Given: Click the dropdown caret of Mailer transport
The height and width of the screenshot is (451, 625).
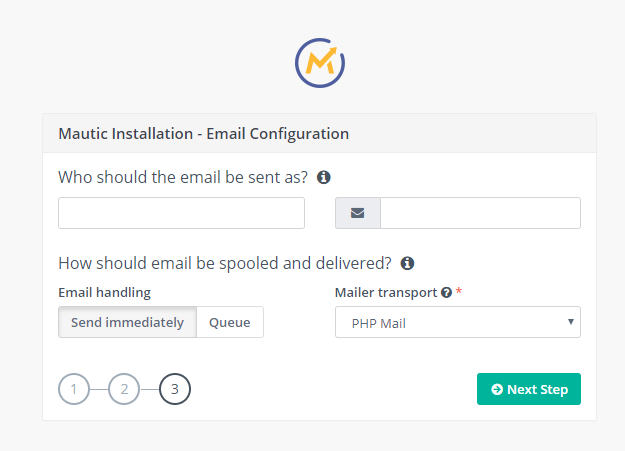Looking at the screenshot, I should pyautogui.click(x=570, y=322).
